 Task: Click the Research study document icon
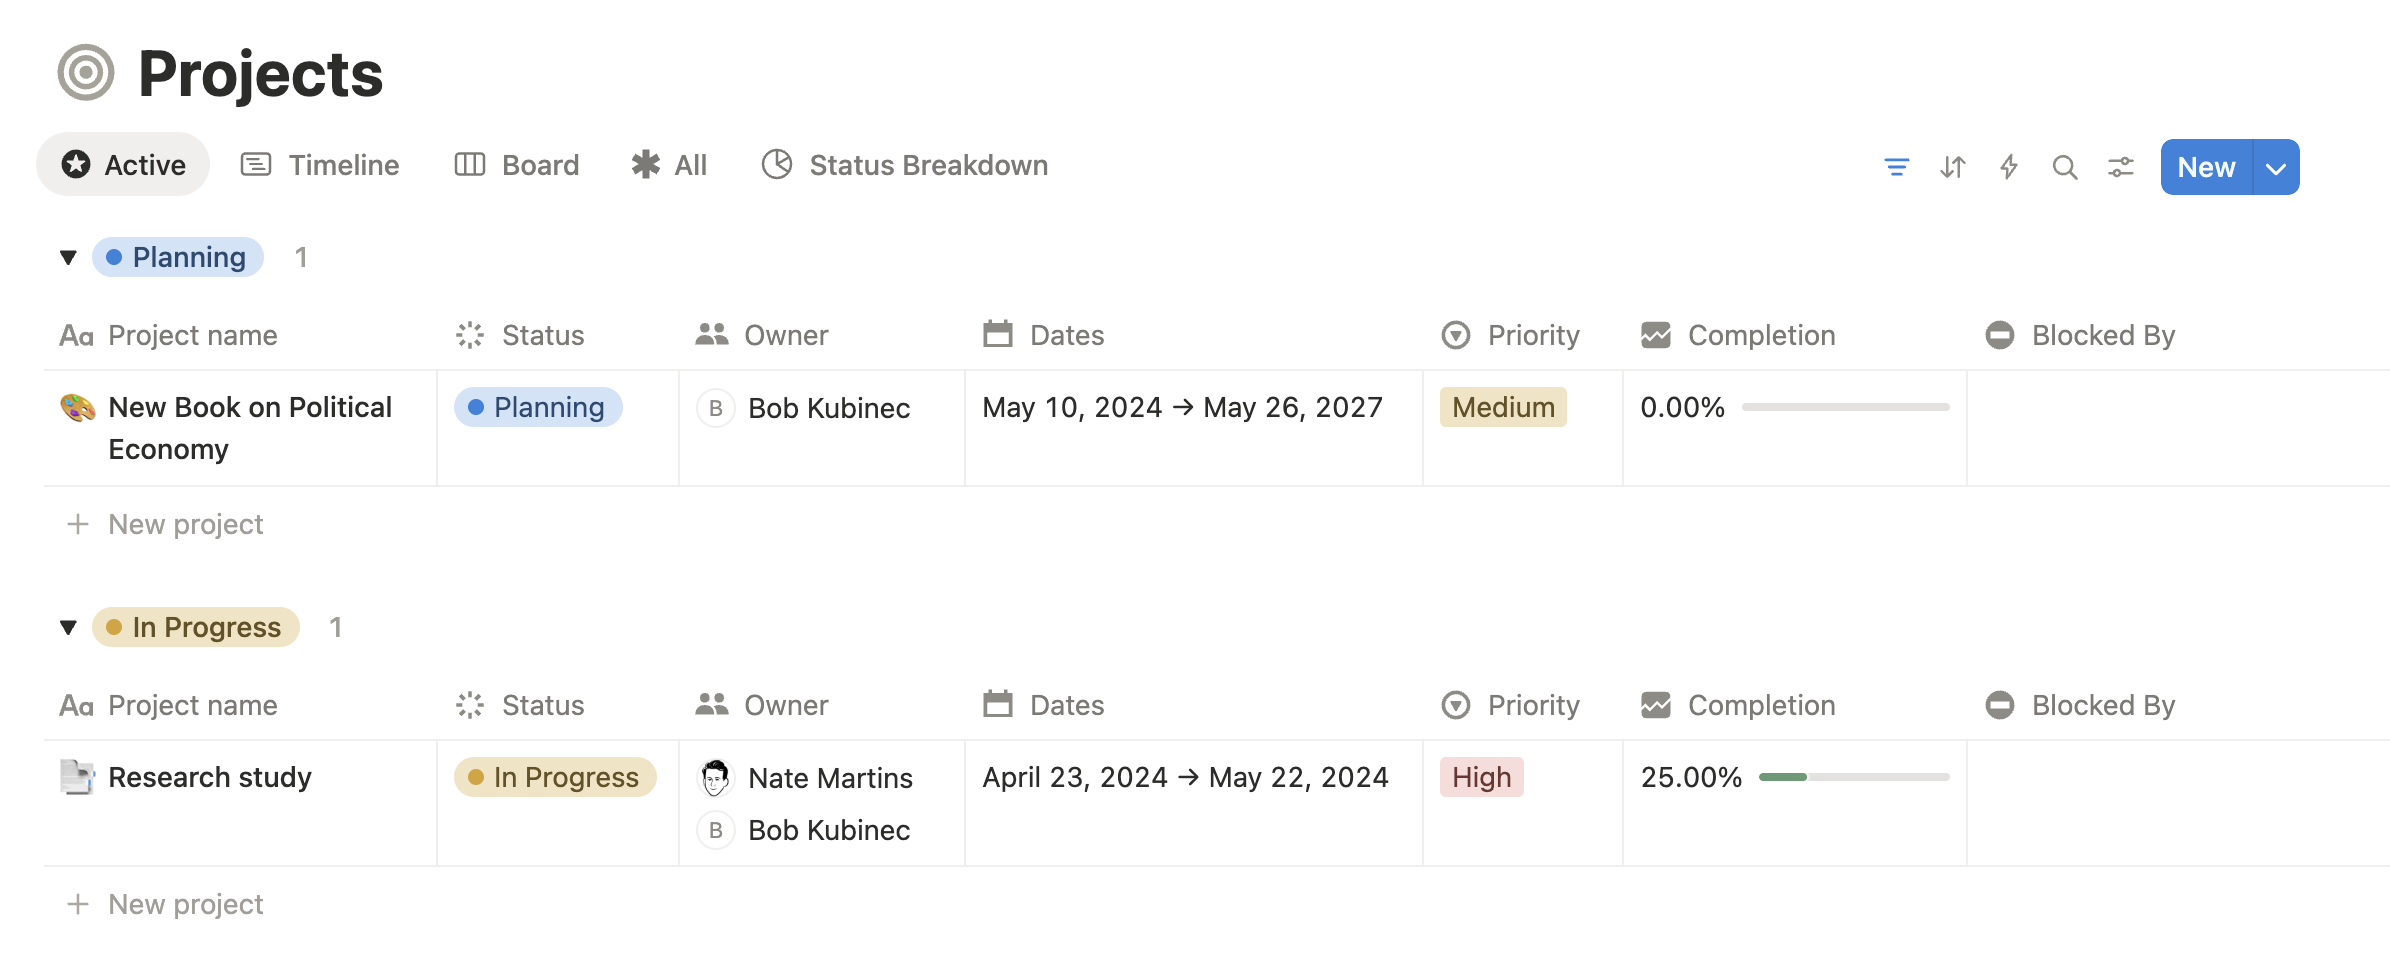77,777
